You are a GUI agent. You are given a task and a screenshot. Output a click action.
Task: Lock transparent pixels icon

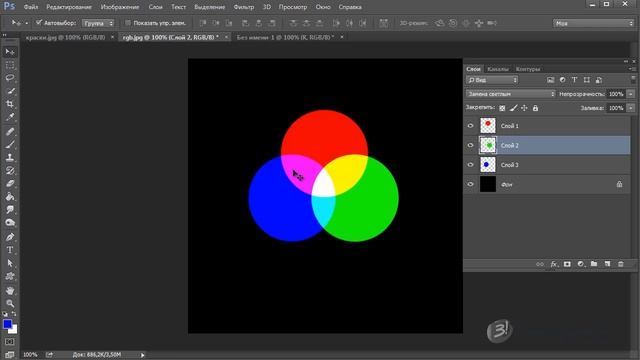(x=502, y=108)
